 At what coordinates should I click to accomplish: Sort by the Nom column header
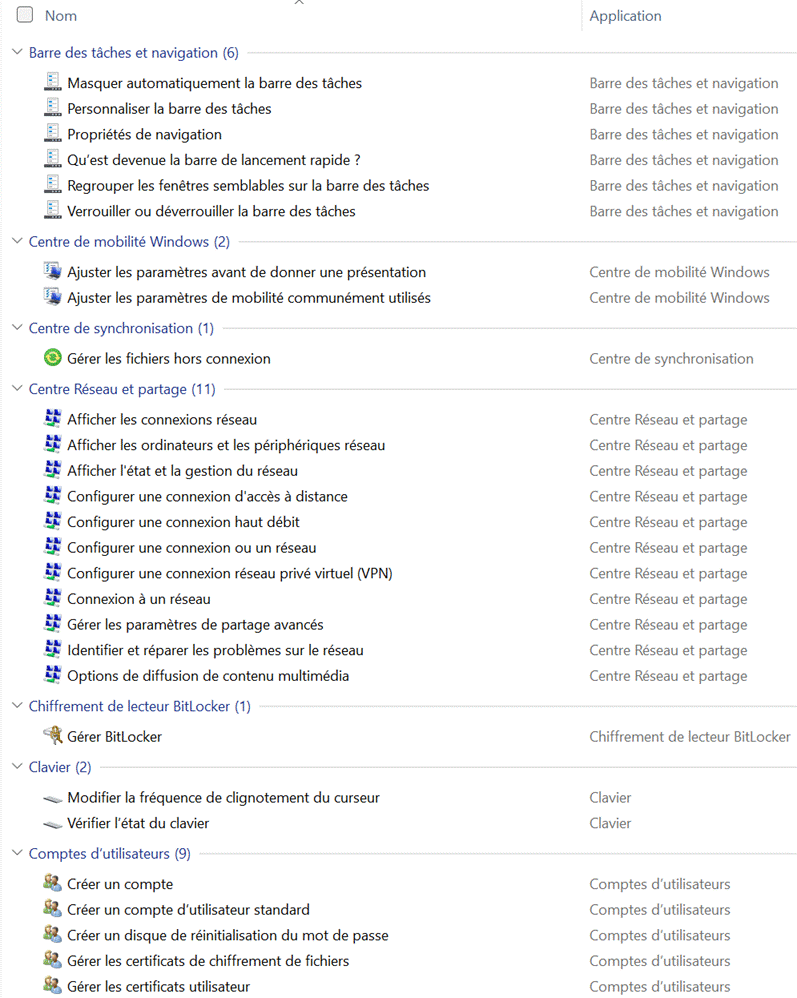pyautogui.click(x=61, y=16)
